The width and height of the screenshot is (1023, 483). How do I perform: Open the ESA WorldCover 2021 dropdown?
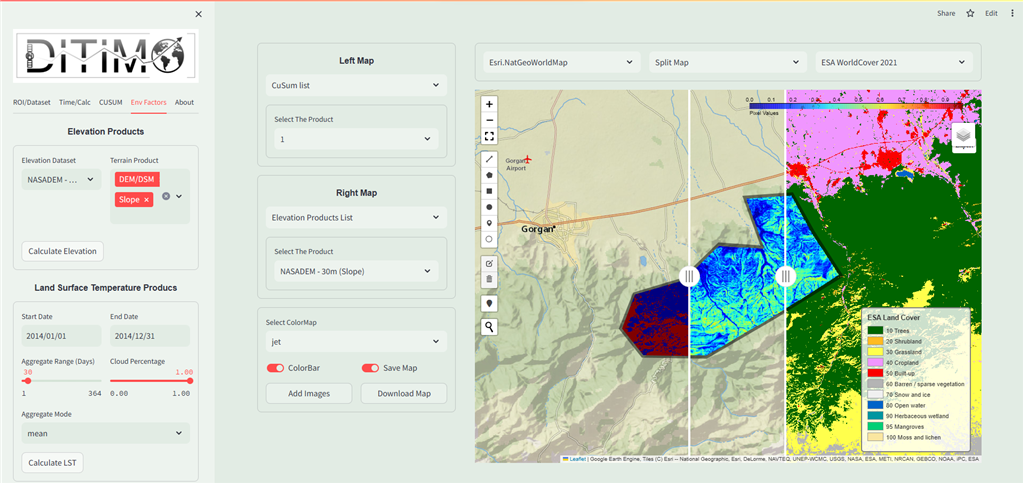pyautogui.click(x=894, y=62)
